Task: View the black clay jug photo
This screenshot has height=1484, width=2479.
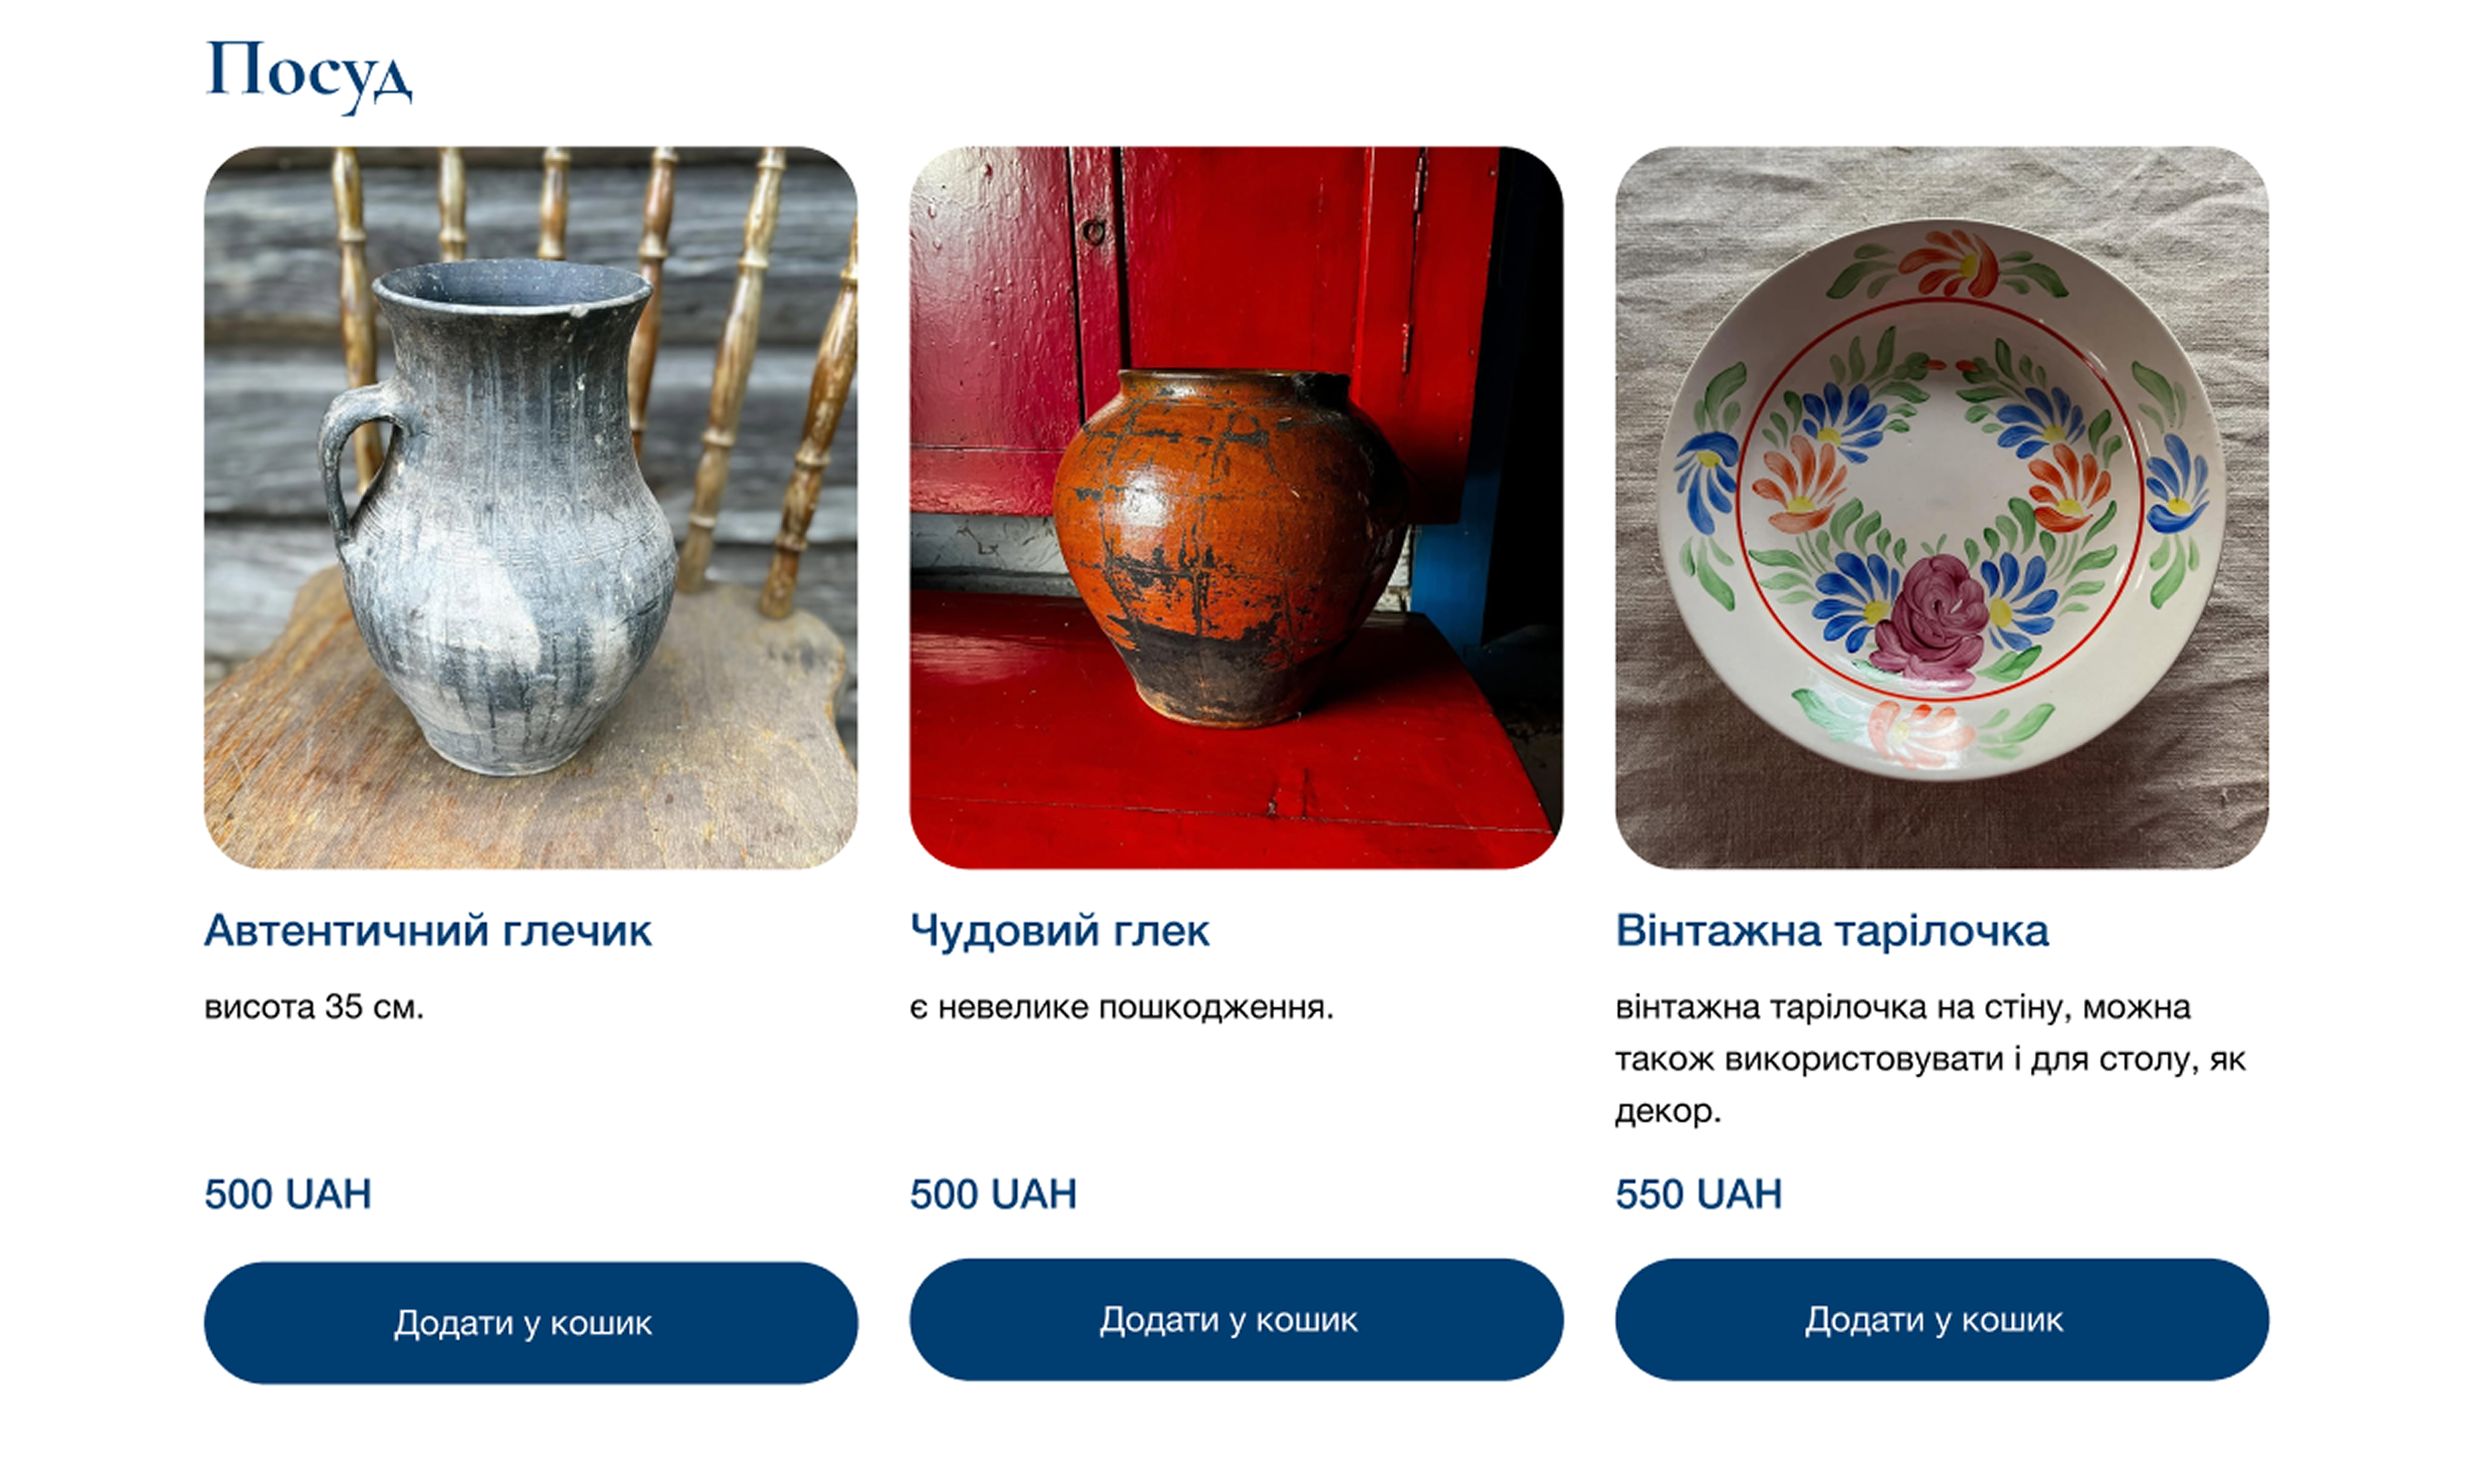Action: (530, 508)
